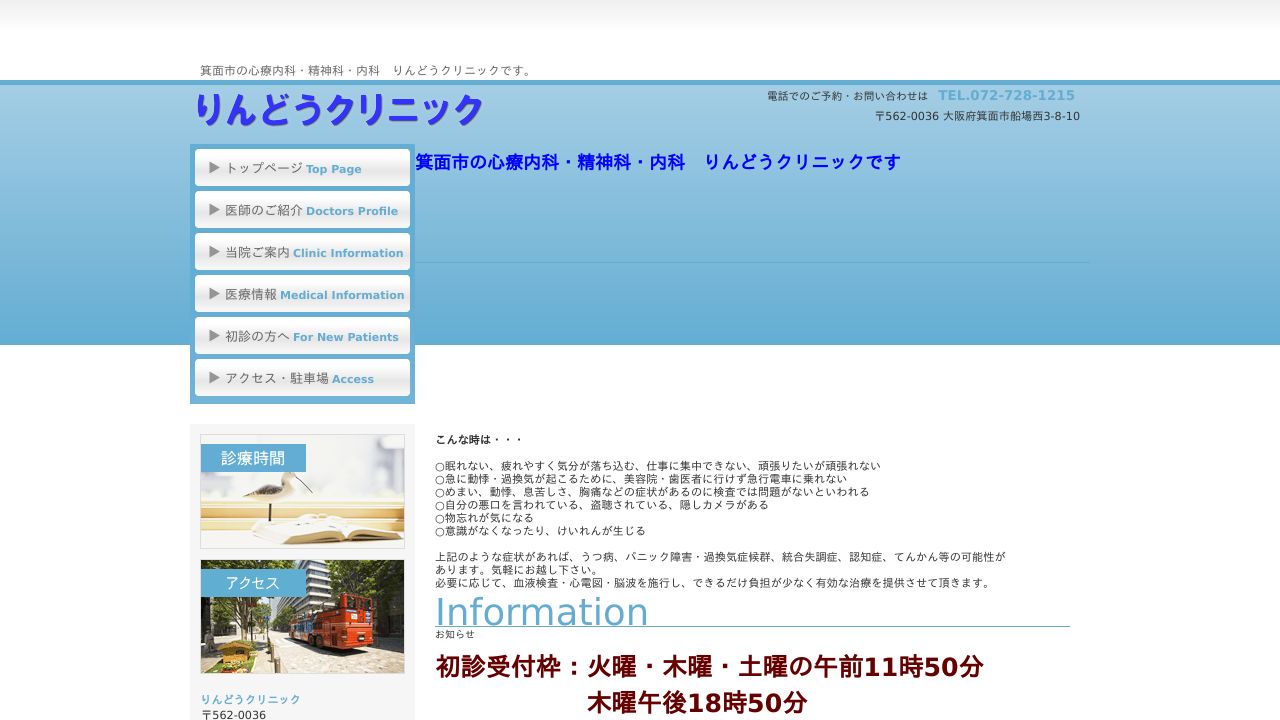
Task: Click the りんどうクリニック site logo
Action: pyautogui.click(x=340, y=111)
